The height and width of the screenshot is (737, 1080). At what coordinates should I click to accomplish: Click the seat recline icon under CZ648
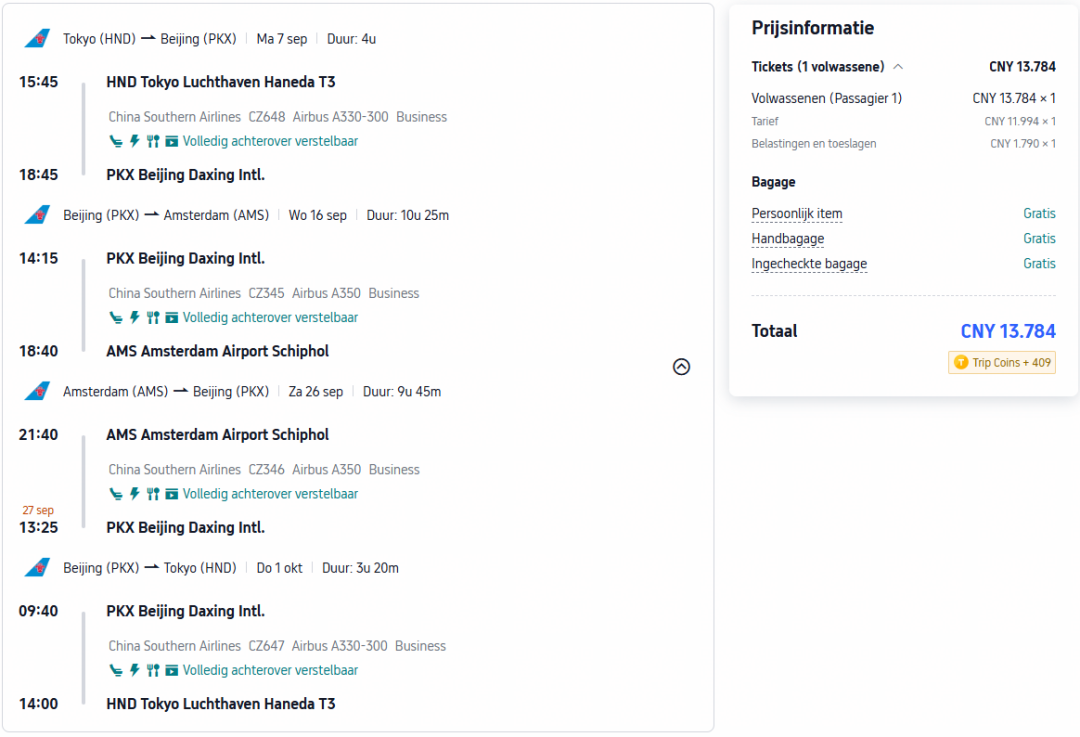pyautogui.click(x=116, y=141)
